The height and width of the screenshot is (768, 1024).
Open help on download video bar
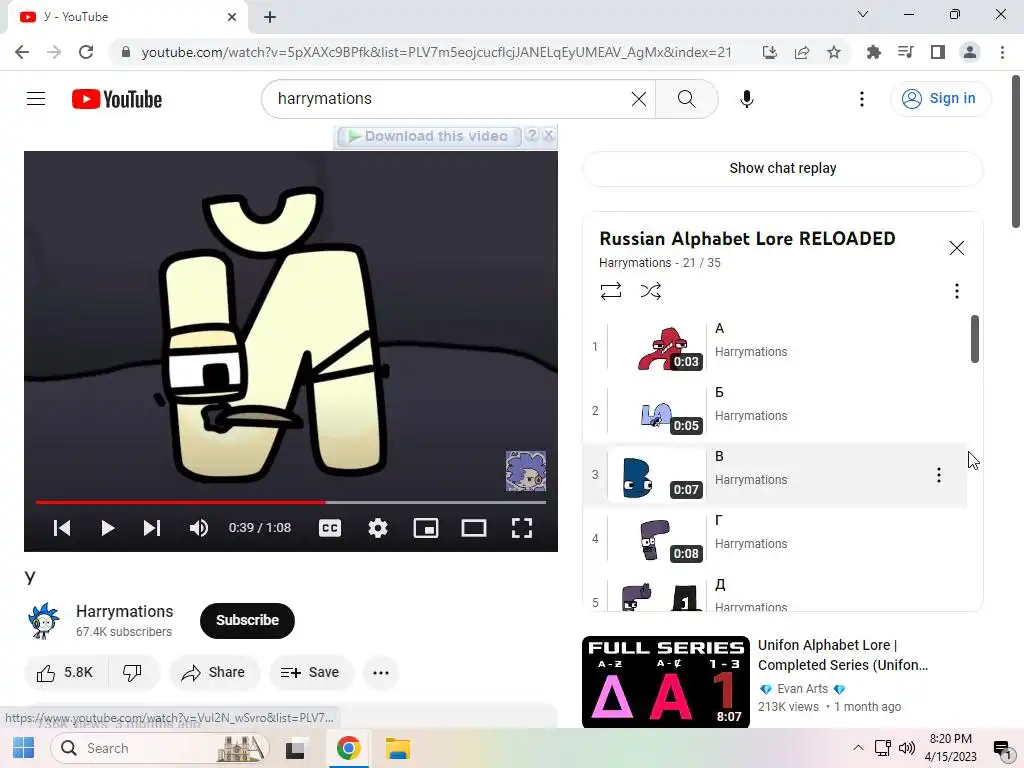point(532,135)
